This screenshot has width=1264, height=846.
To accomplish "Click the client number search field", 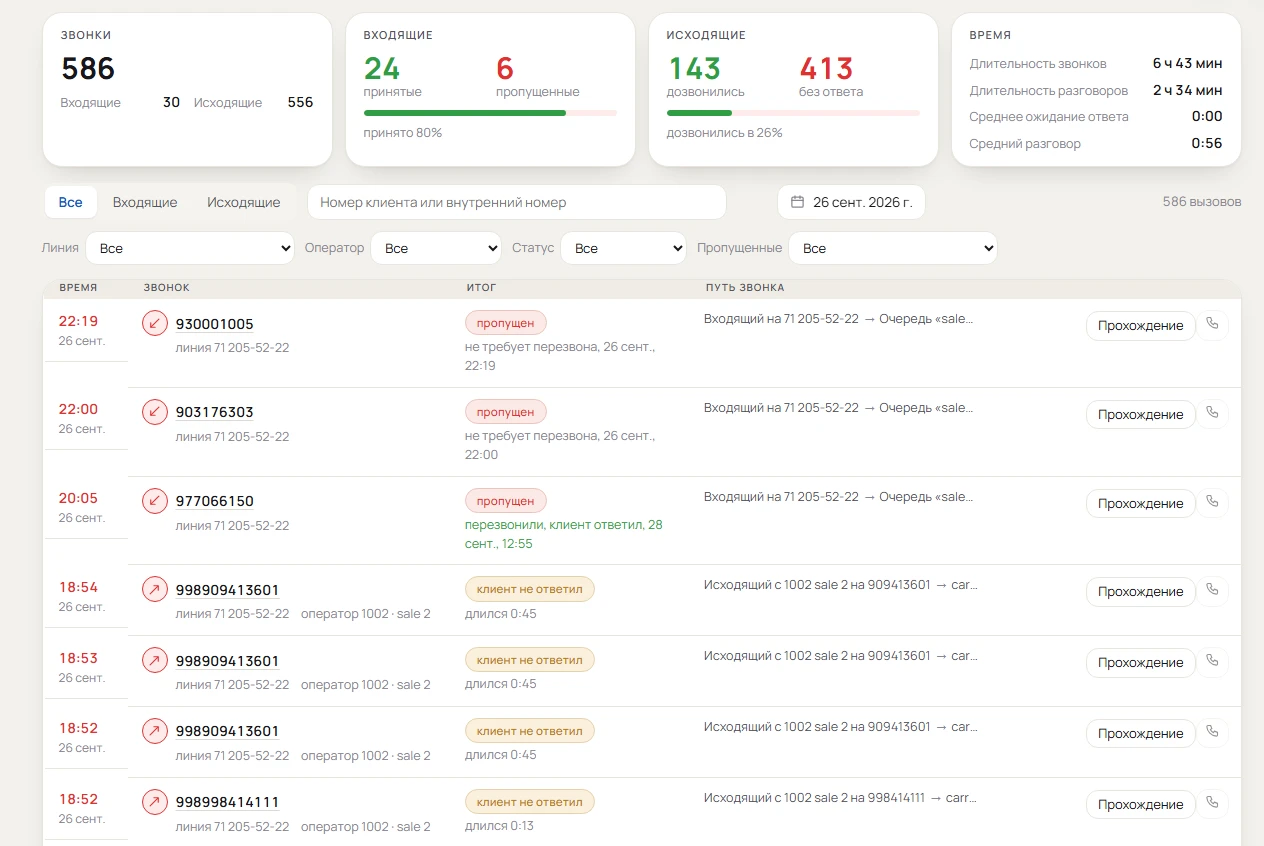I will point(516,202).
